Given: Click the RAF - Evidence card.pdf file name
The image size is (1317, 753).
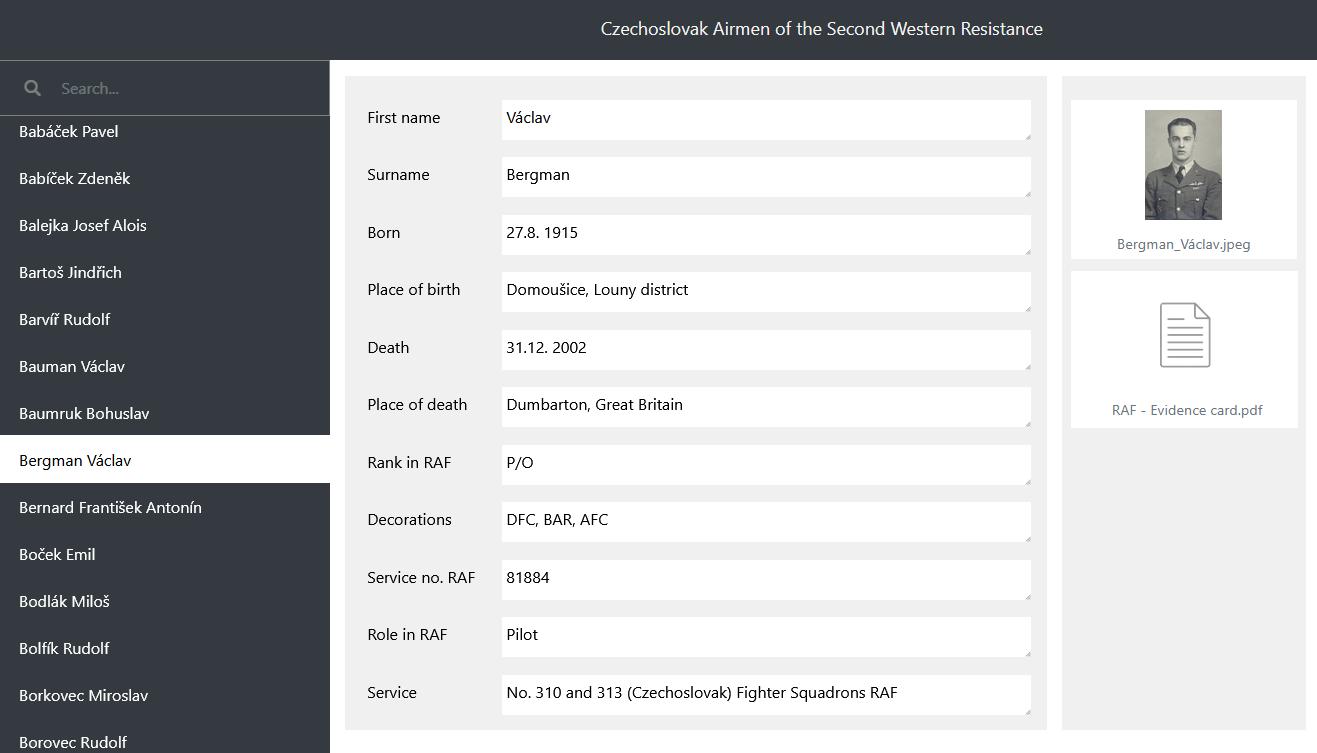Looking at the screenshot, I should (x=1186, y=410).
